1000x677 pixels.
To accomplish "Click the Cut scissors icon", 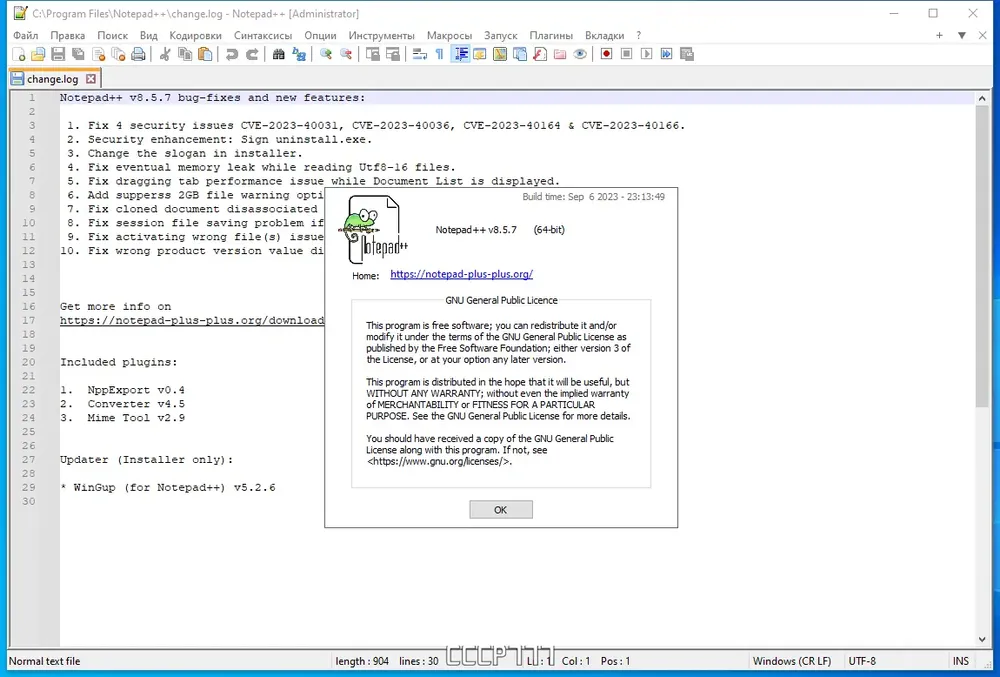I will [165, 54].
